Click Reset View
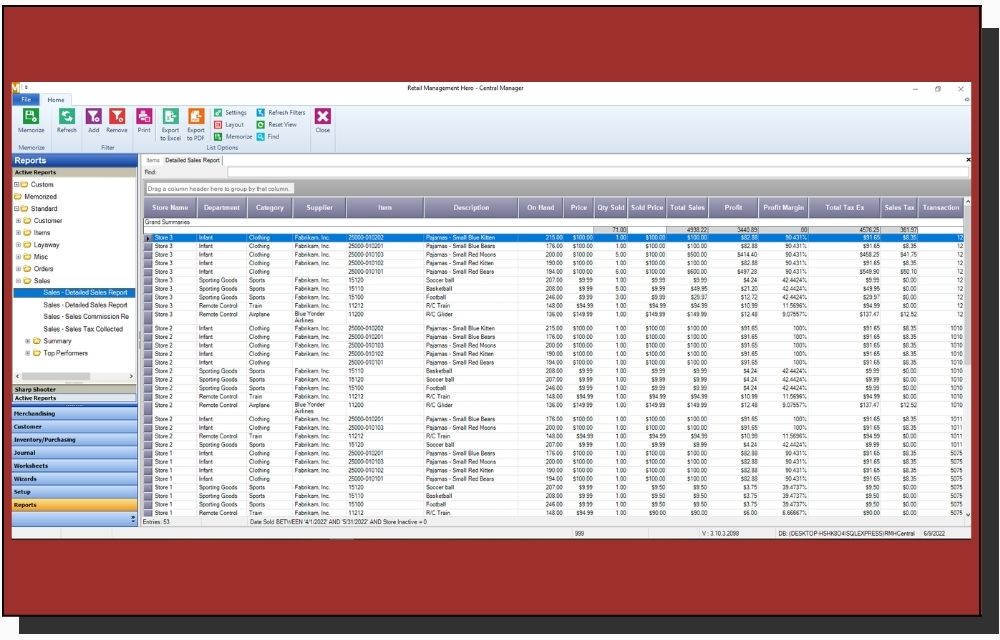1000x640 pixels. pyautogui.click(x=277, y=125)
